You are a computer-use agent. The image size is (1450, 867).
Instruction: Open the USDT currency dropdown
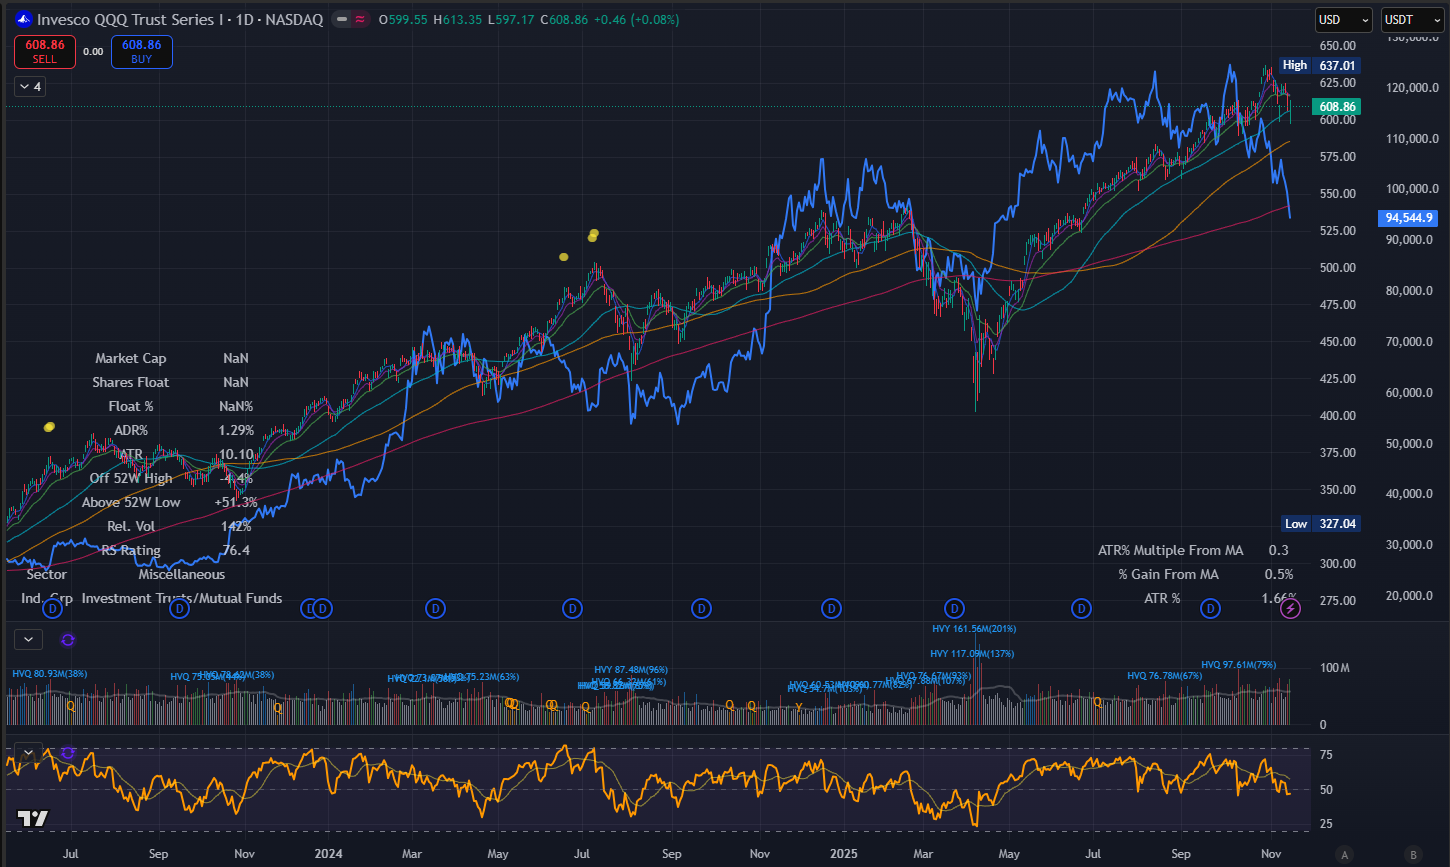pos(1410,19)
